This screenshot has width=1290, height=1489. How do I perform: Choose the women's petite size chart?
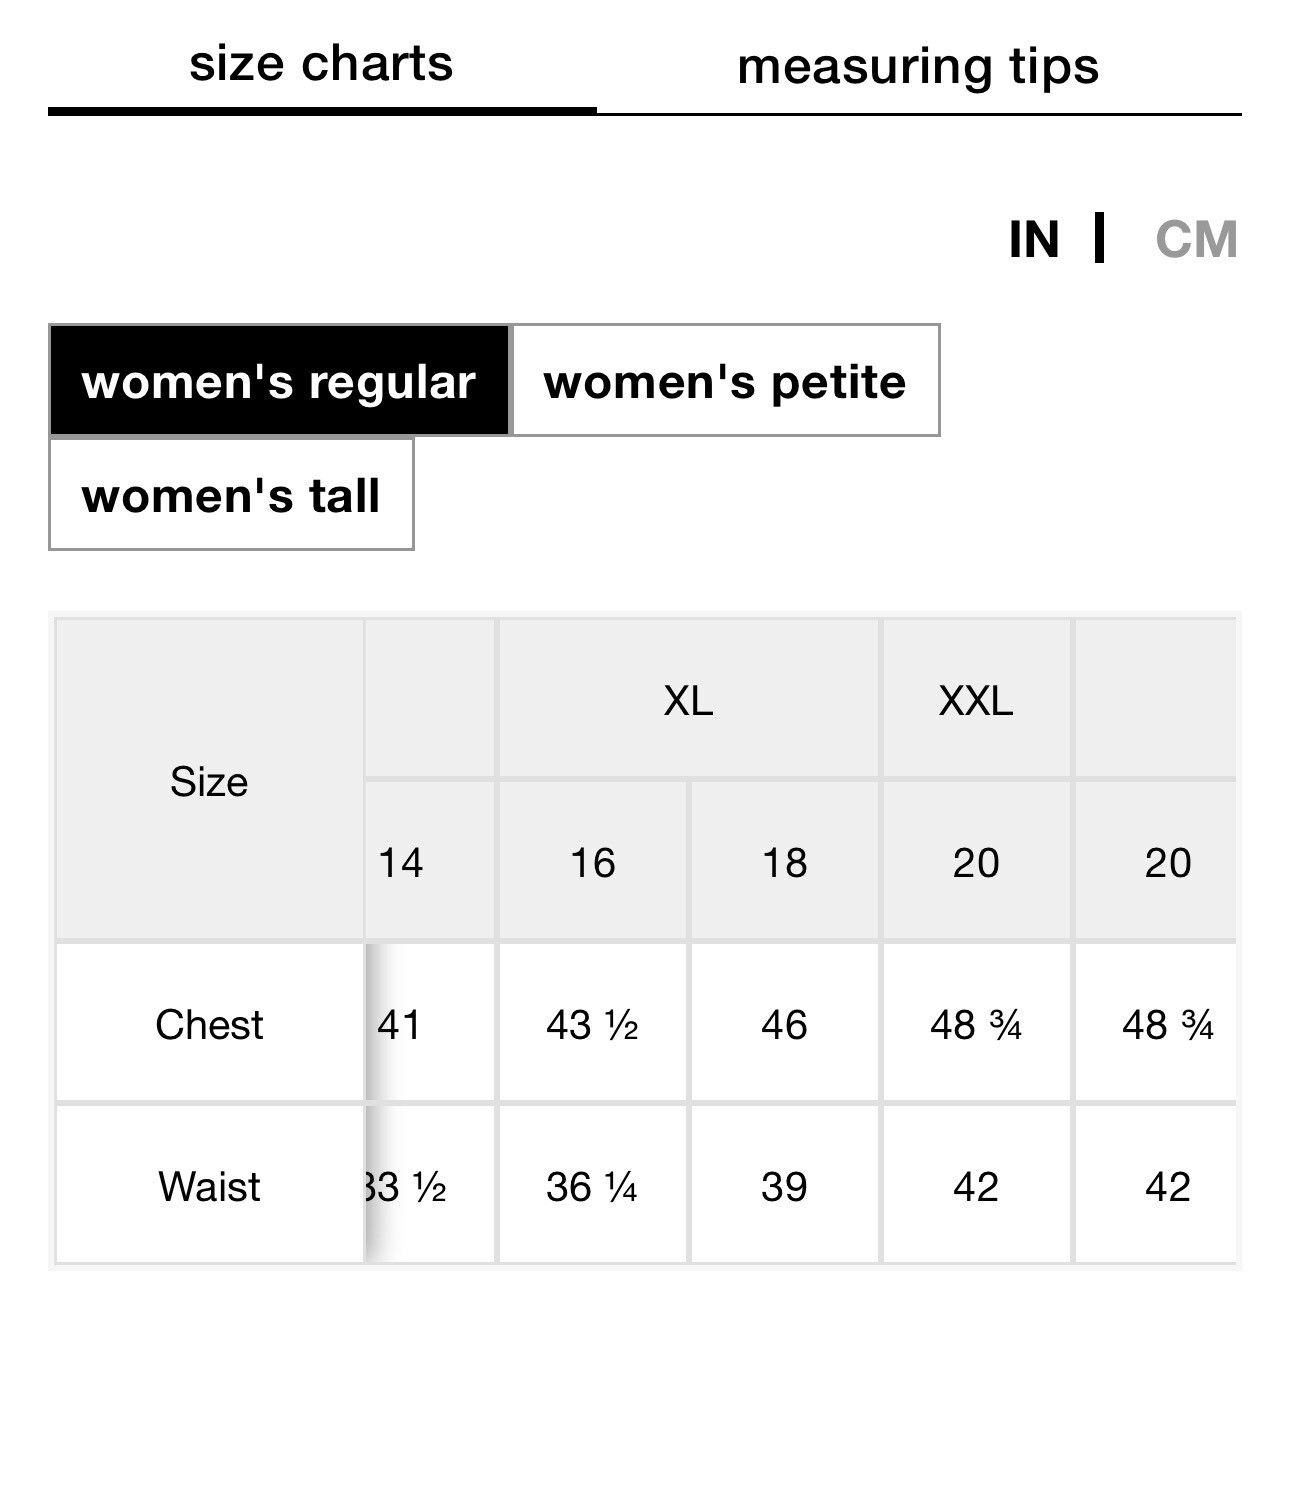725,381
